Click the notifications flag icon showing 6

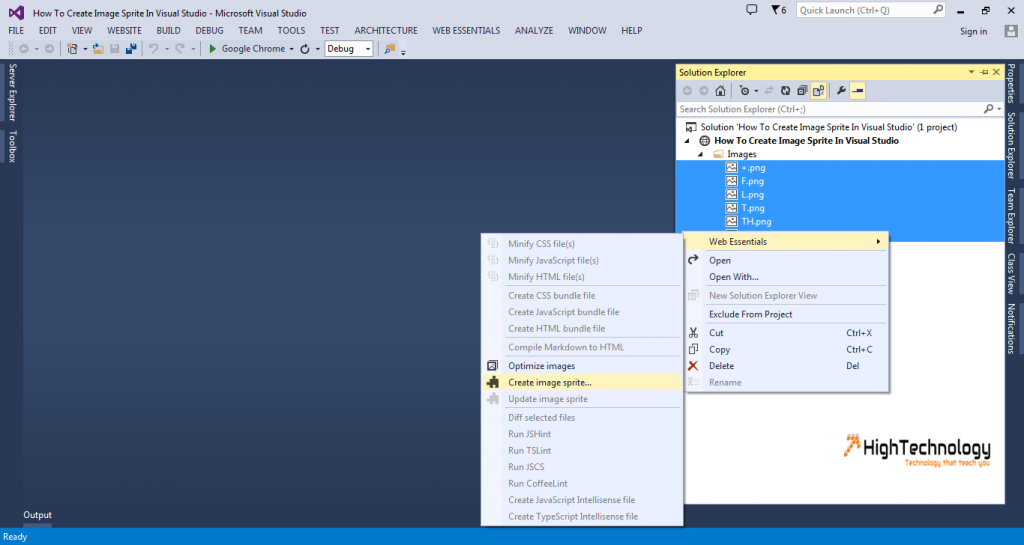pyautogui.click(x=778, y=10)
